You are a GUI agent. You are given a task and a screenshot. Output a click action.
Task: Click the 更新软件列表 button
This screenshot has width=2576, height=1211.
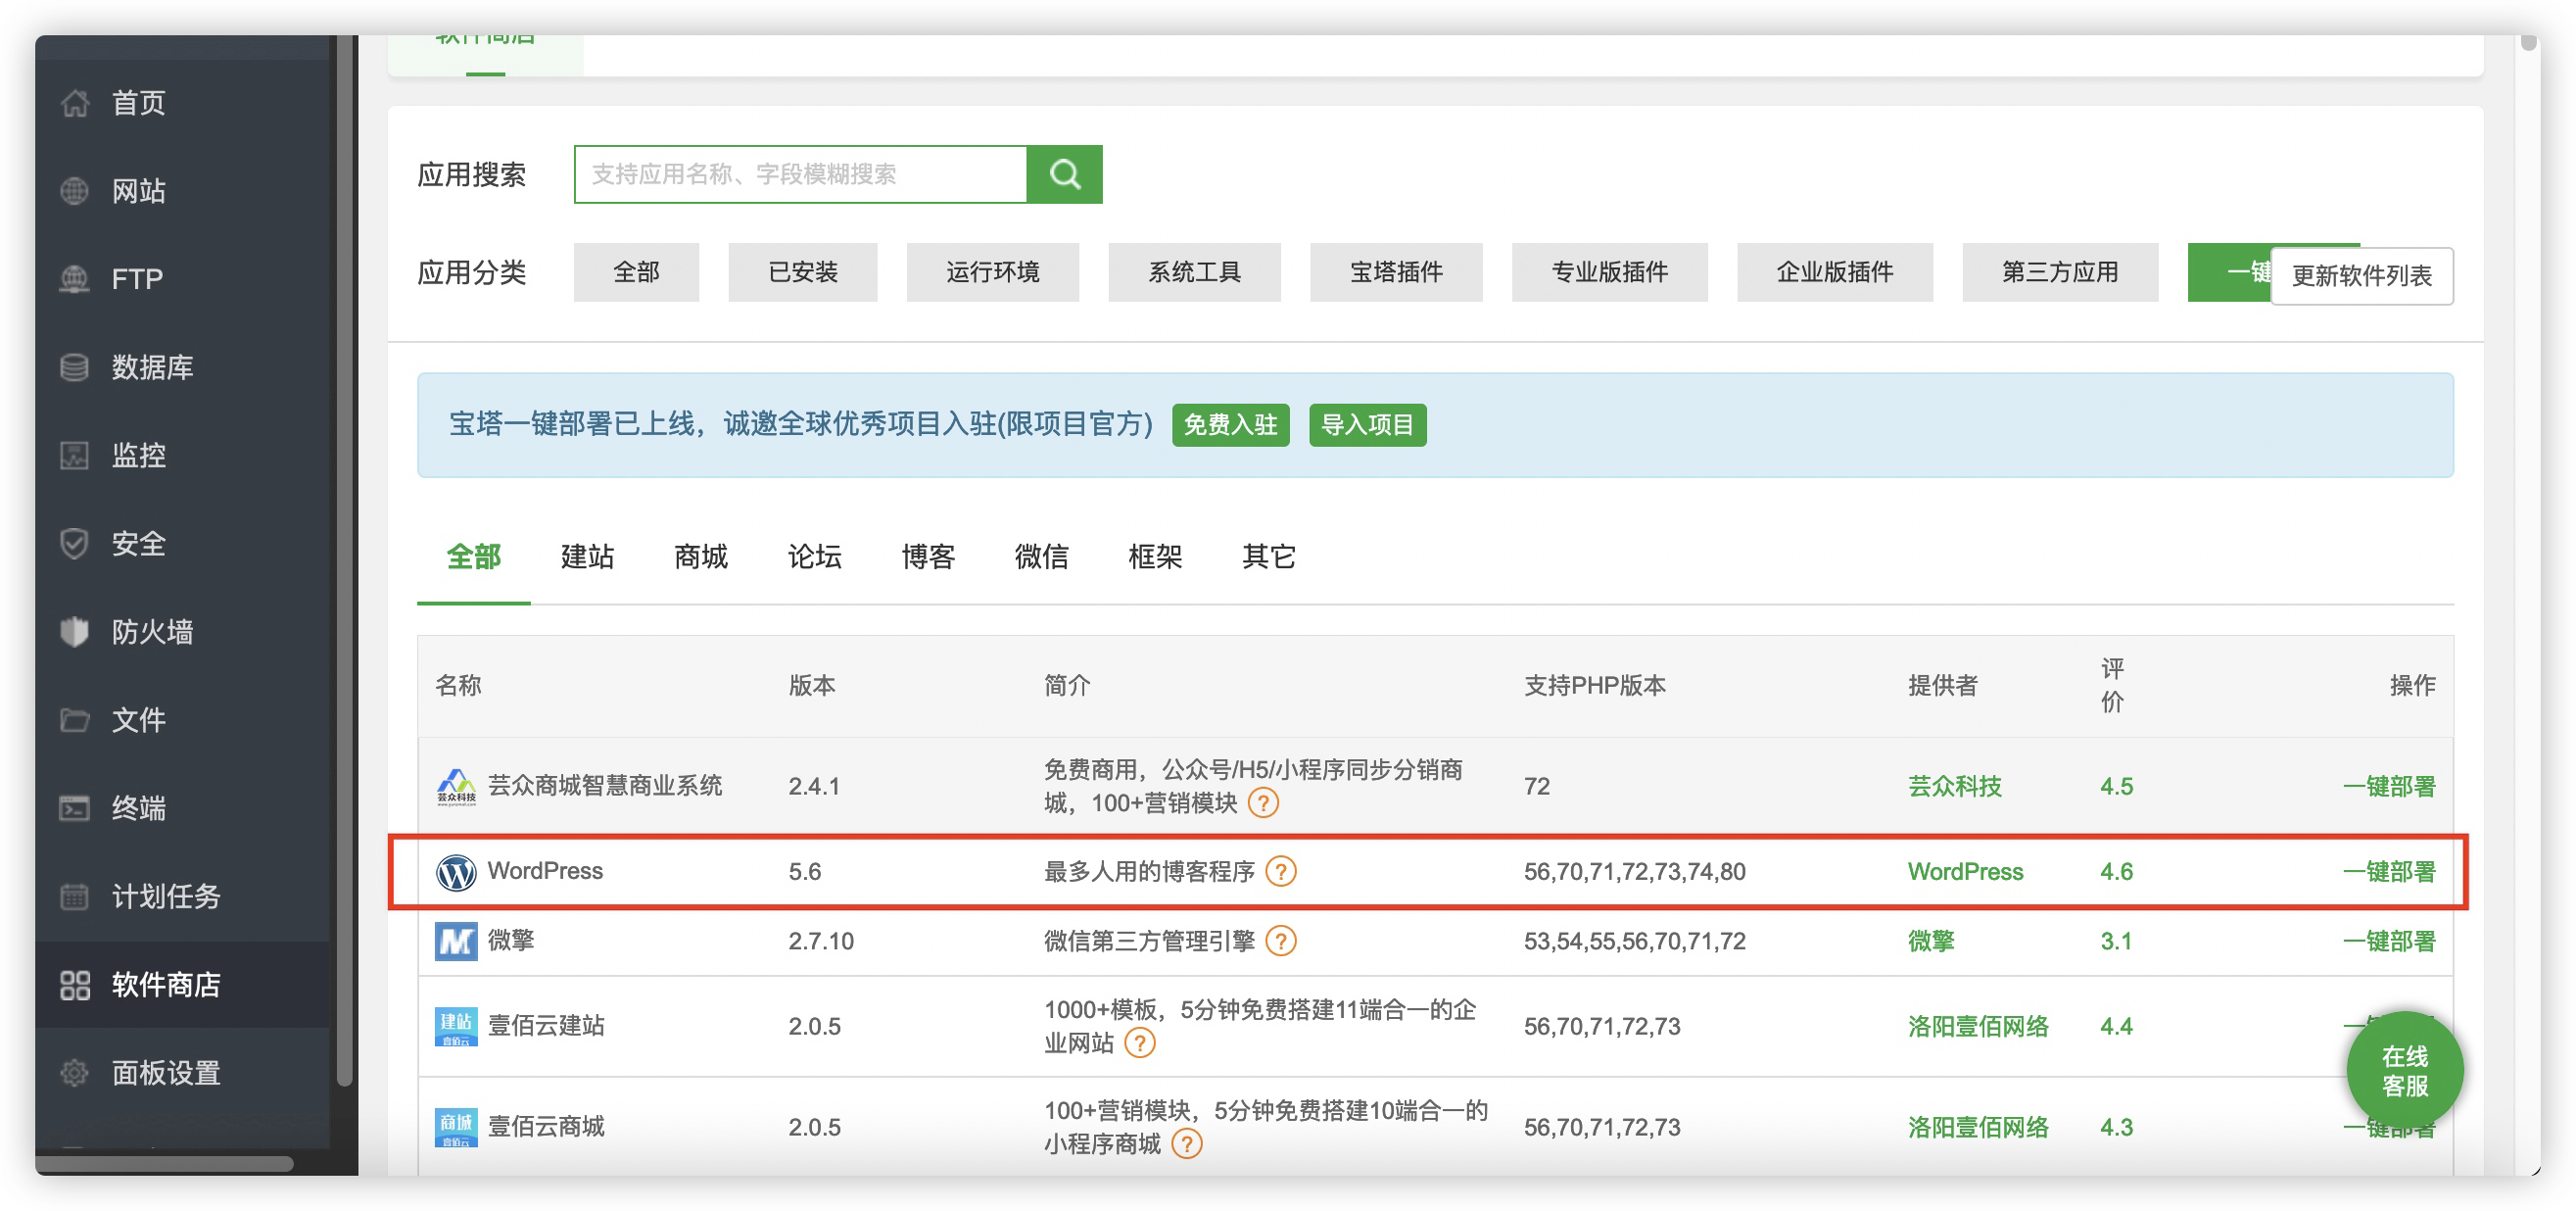point(2361,276)
